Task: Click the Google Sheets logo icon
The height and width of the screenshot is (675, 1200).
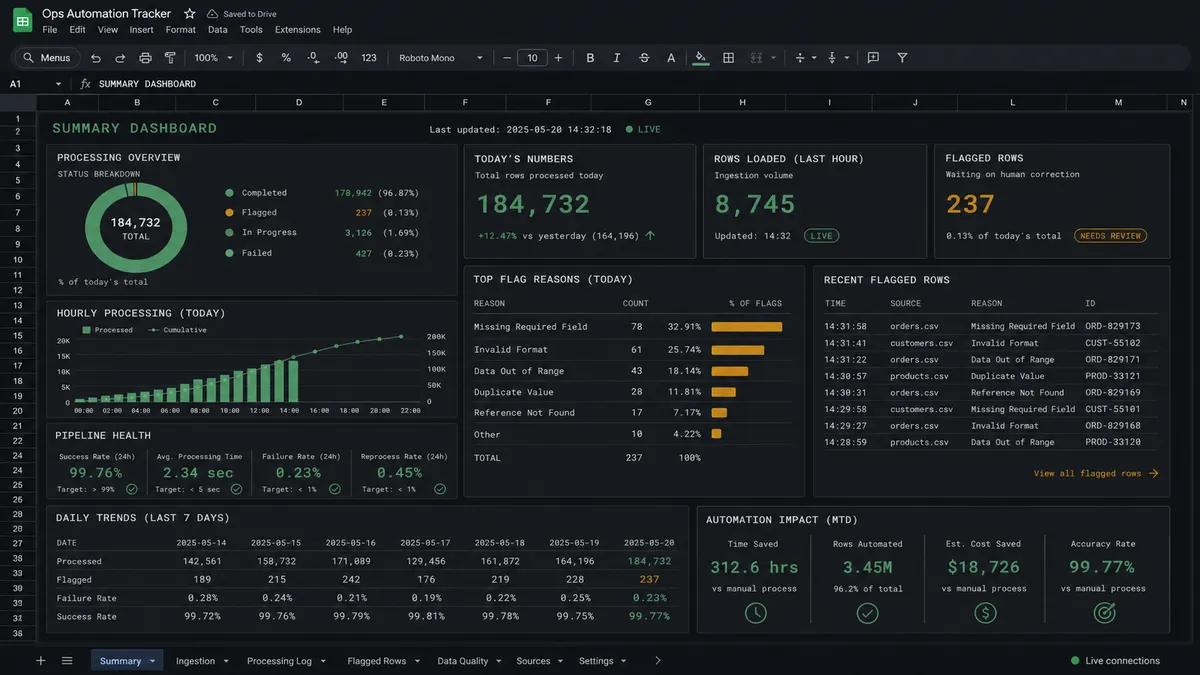Action: coord(22,21)
